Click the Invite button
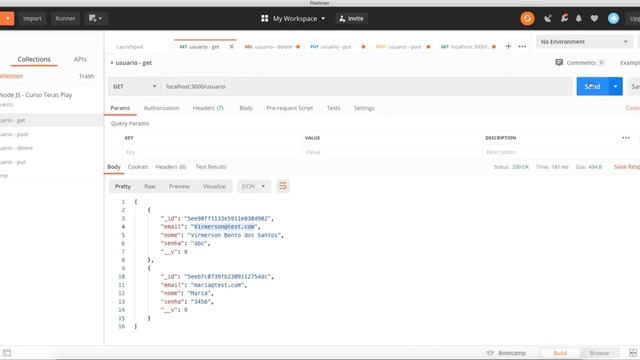Image resolution: width=640 pixels, height=360 pixels. tap(351, 18)
